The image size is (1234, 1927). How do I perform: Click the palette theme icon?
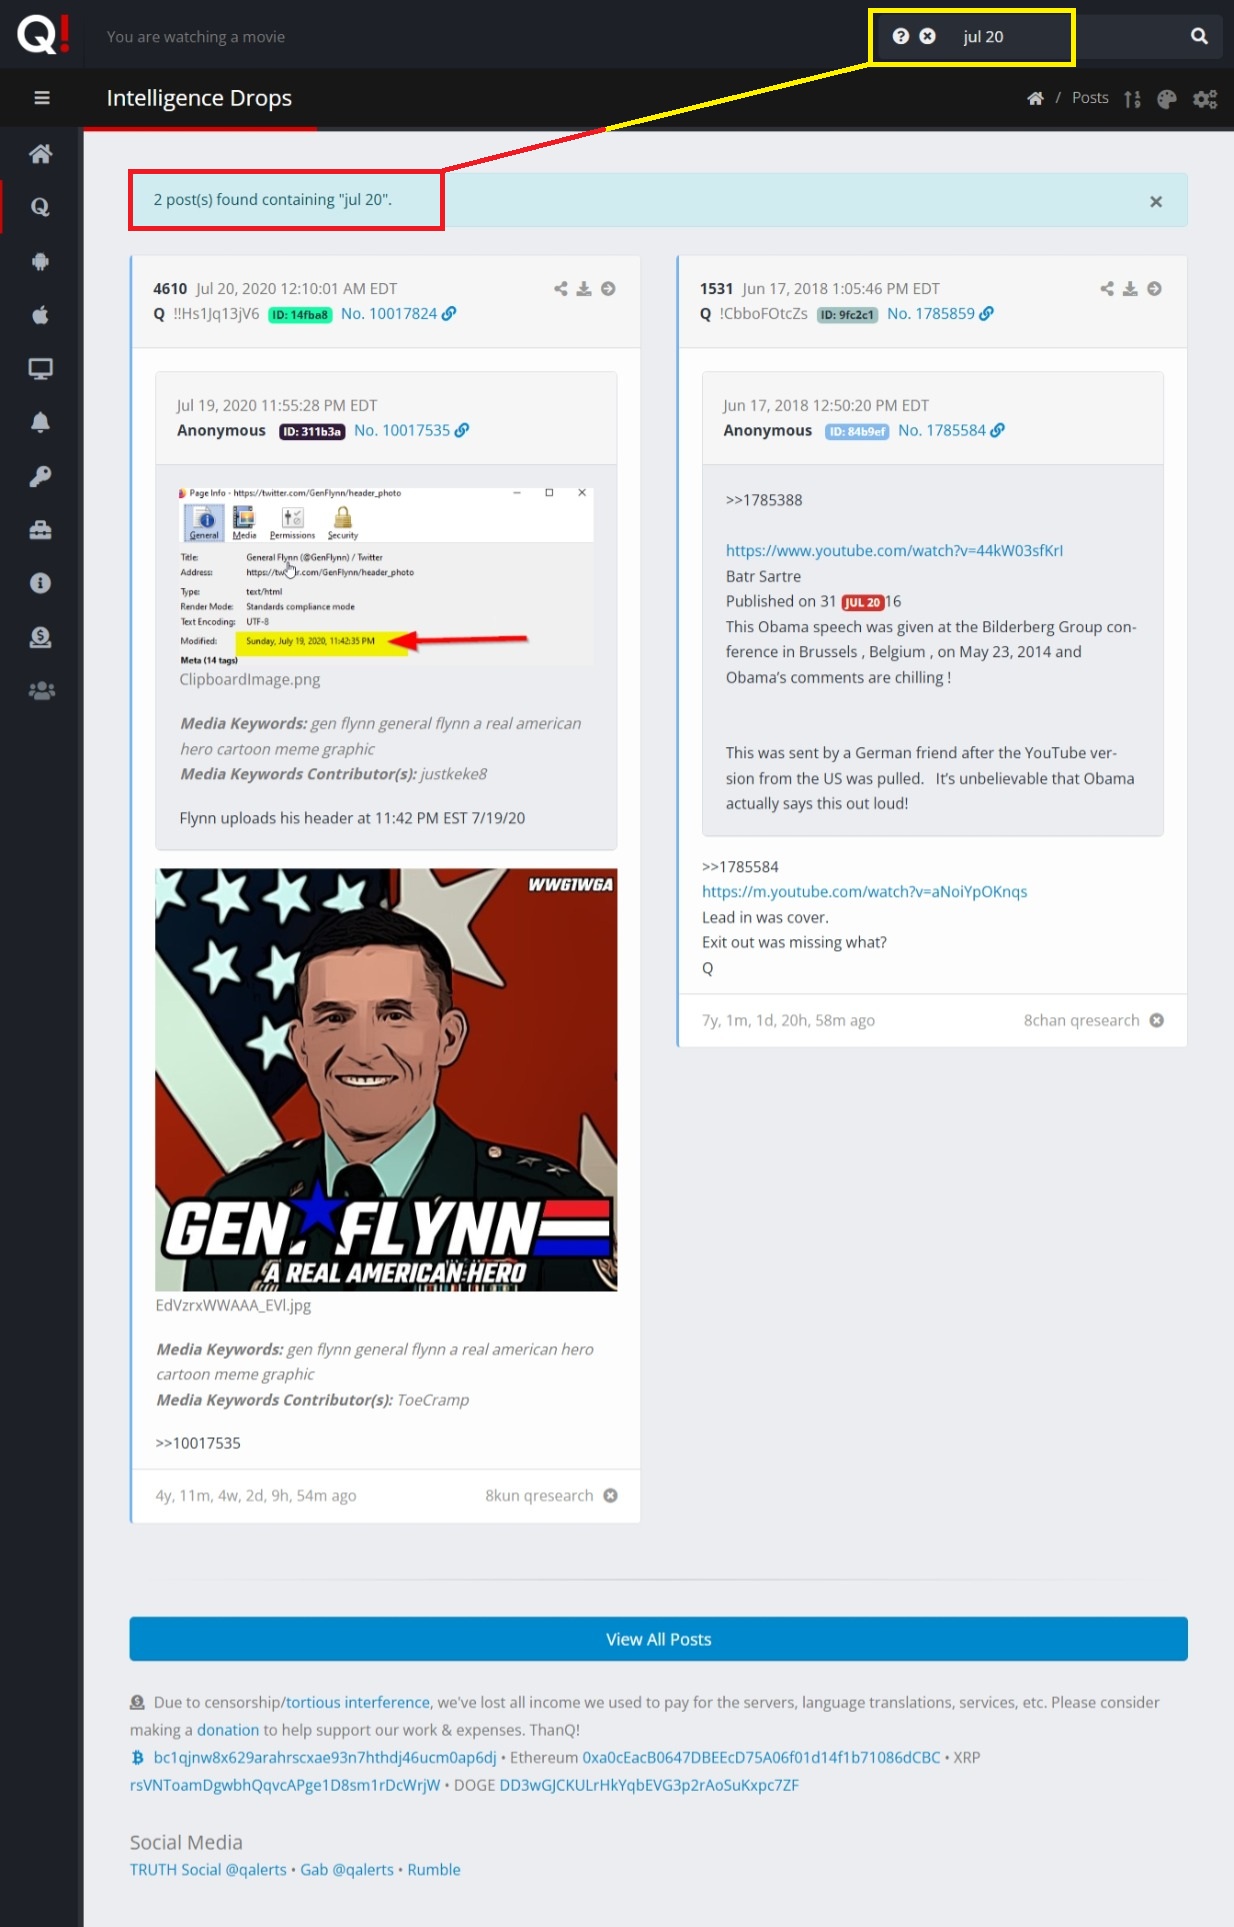(1166, 99)
